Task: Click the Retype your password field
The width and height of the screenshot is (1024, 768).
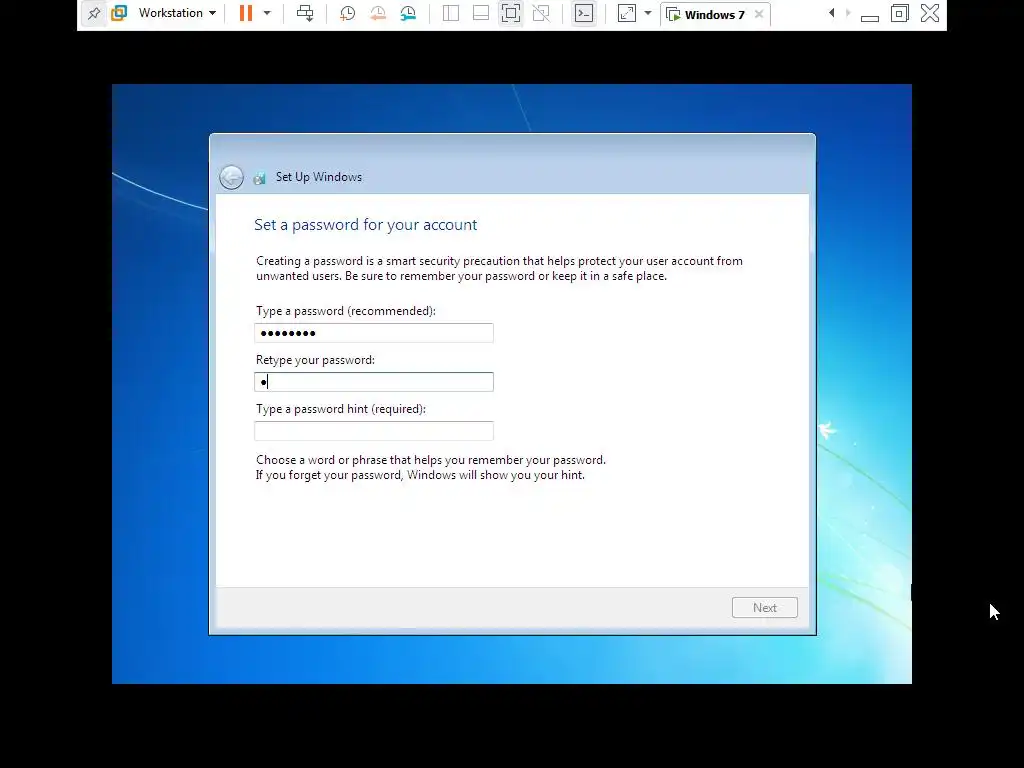Action: [374, 382]
